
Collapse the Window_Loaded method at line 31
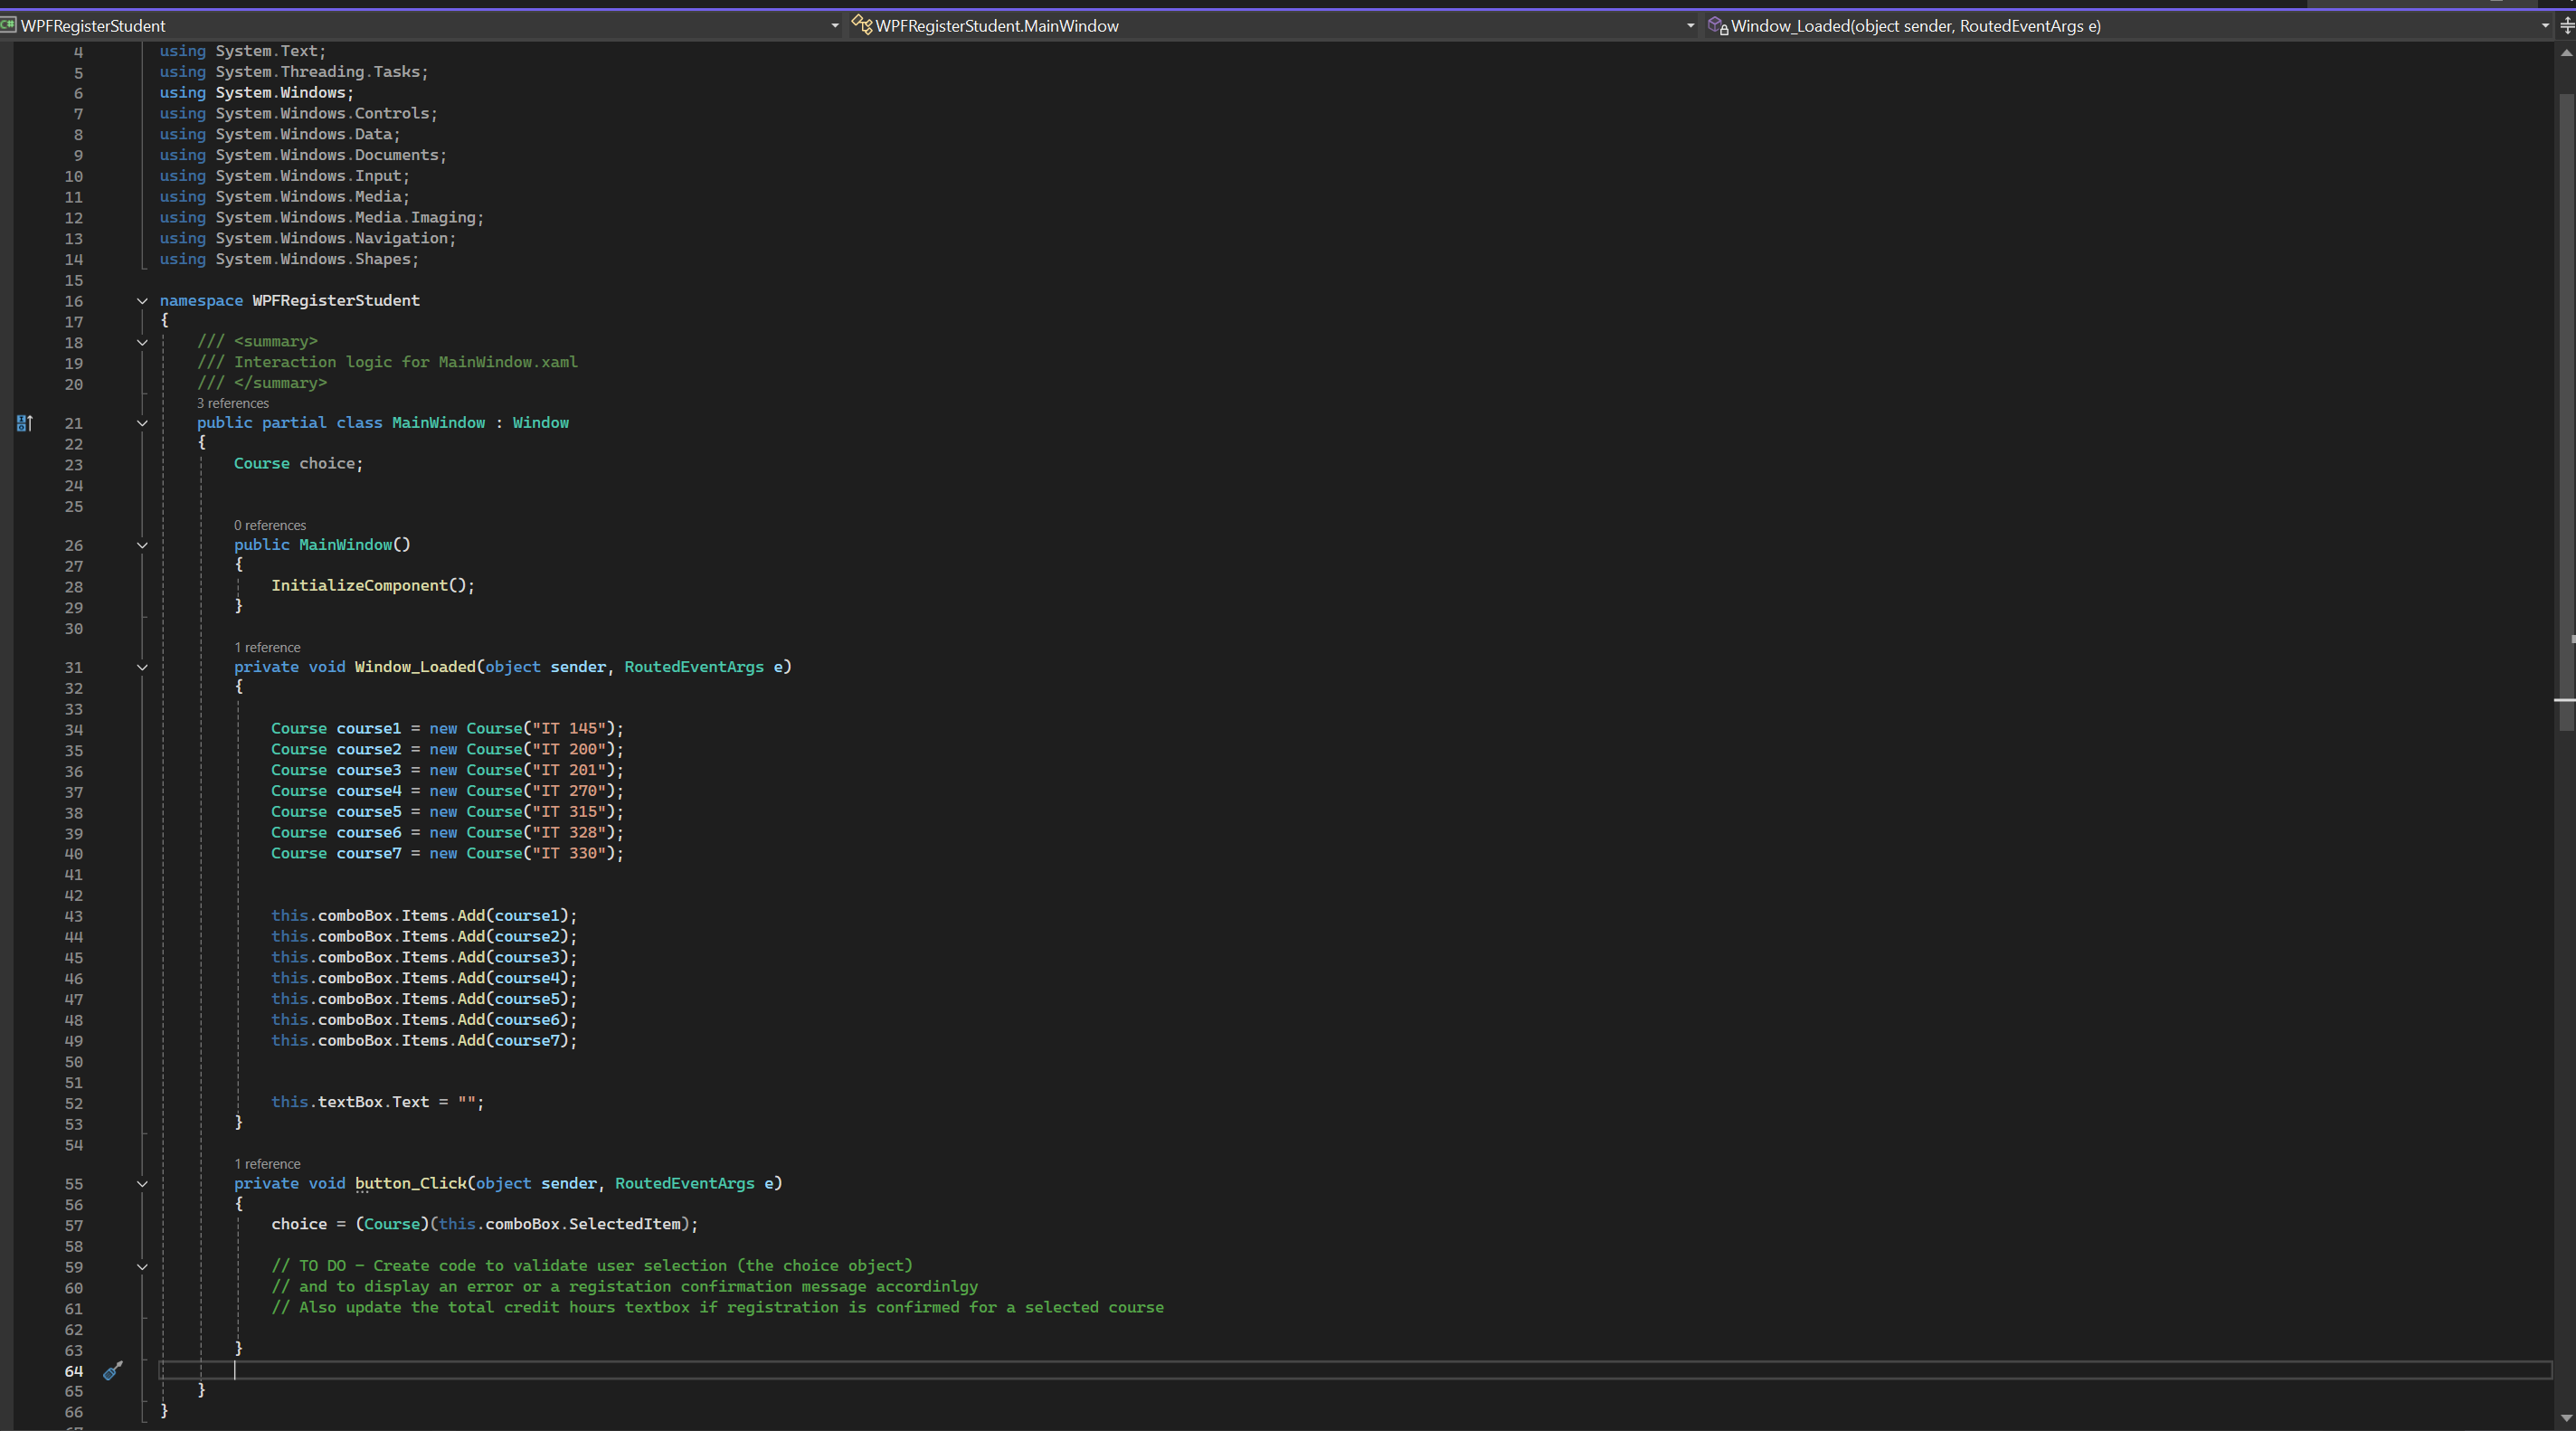pos(142,668)
